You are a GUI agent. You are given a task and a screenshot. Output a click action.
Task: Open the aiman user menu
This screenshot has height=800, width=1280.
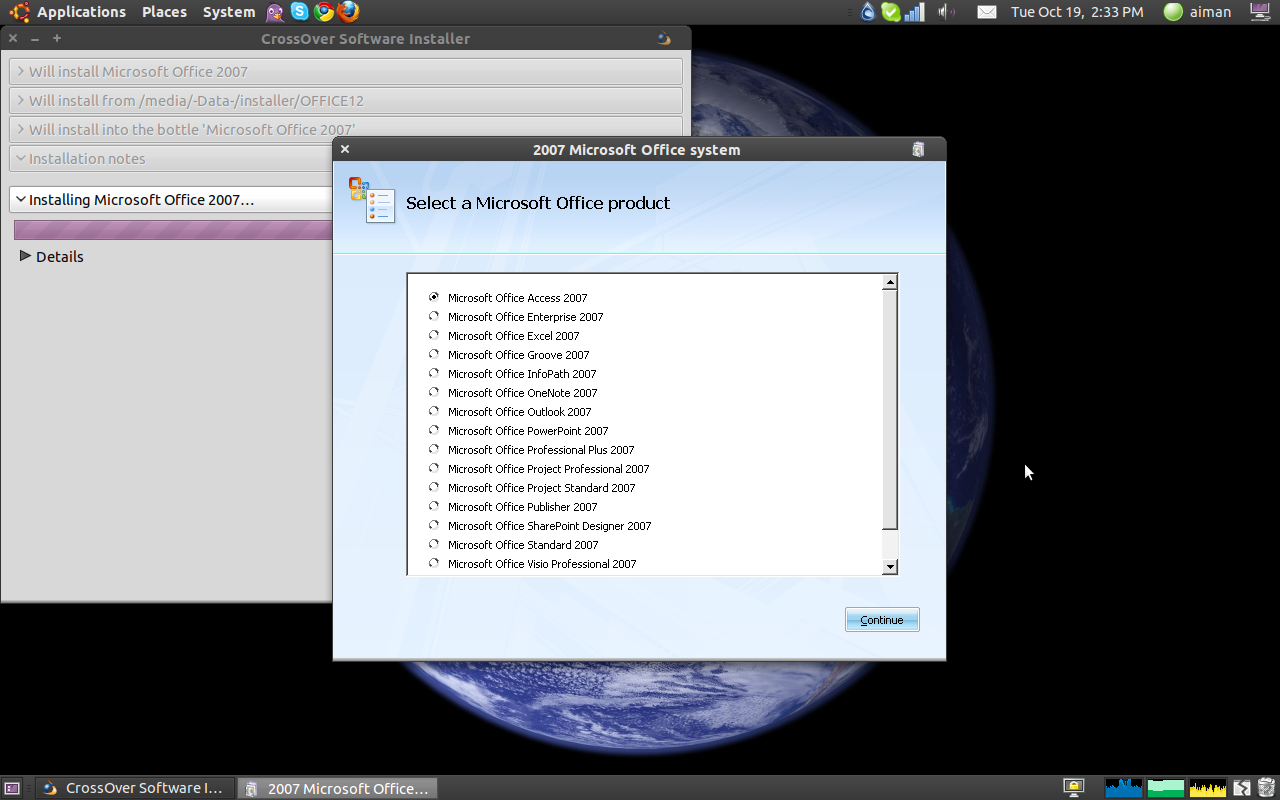point(1210,12)
